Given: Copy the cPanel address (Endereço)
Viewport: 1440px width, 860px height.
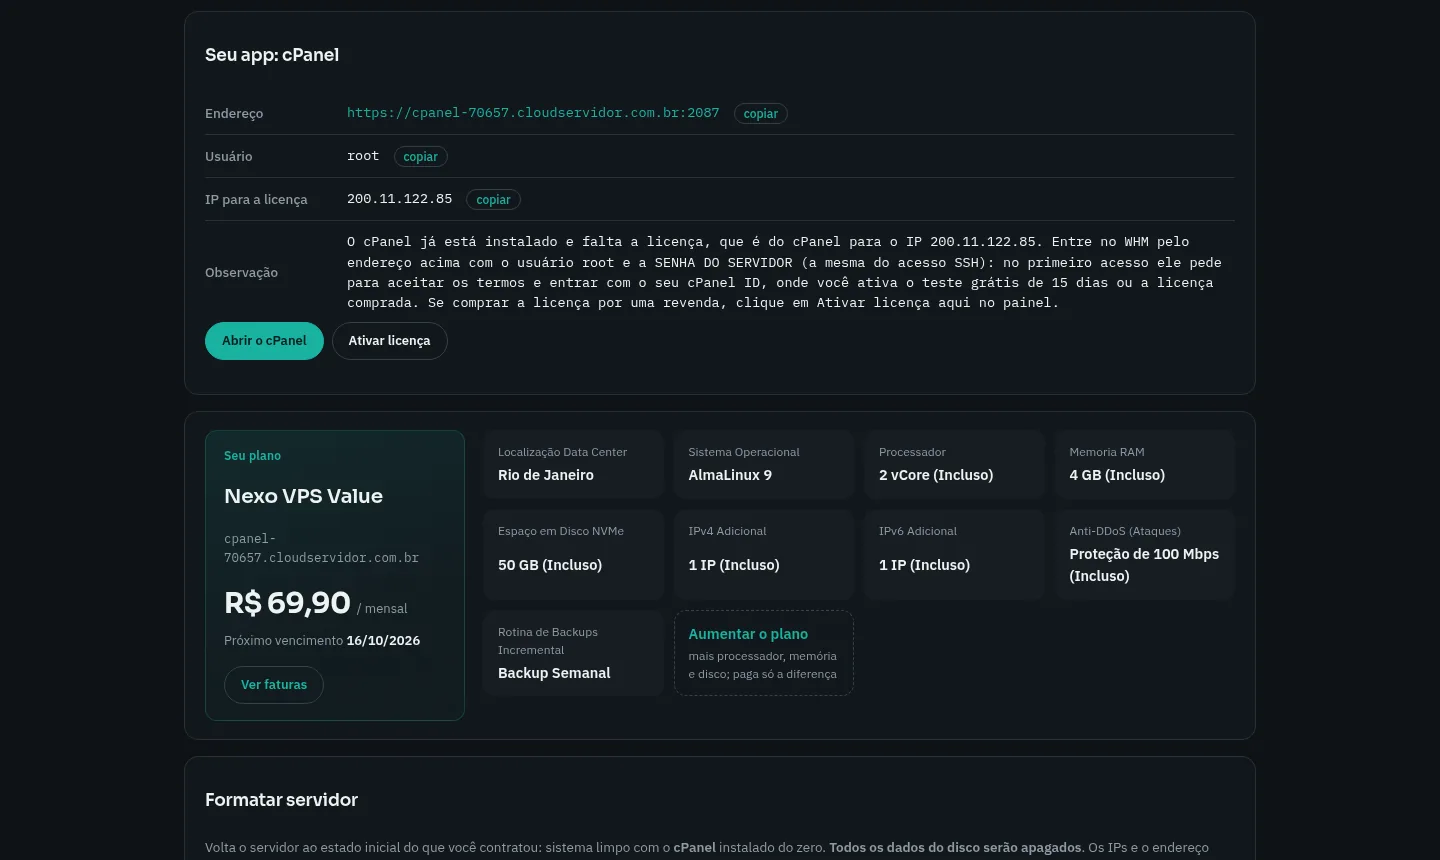Looking at the screenshot, I should tap(761, 114).
